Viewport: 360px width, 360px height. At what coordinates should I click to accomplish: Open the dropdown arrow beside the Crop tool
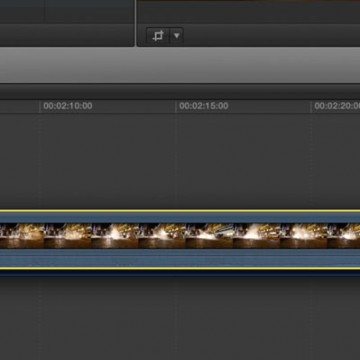point(177,36)
